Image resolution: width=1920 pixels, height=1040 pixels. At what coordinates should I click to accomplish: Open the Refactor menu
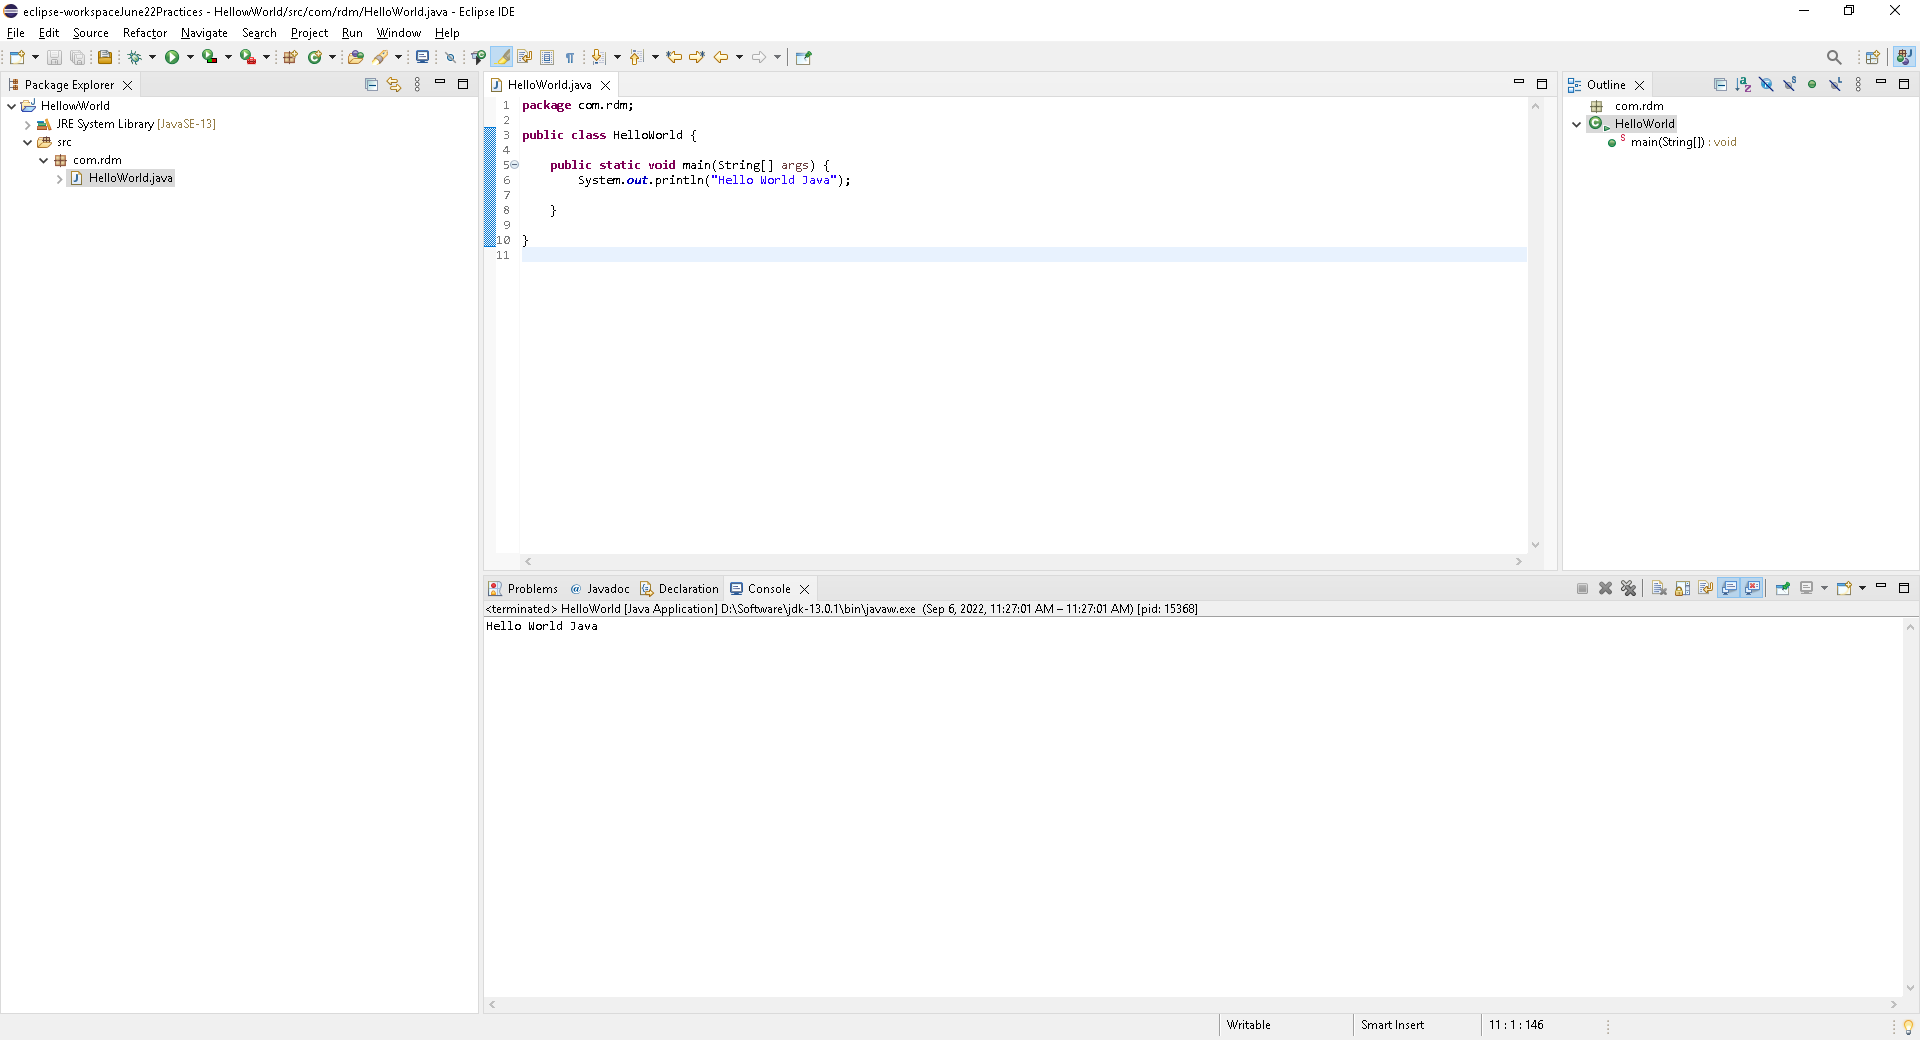(145, 33)
